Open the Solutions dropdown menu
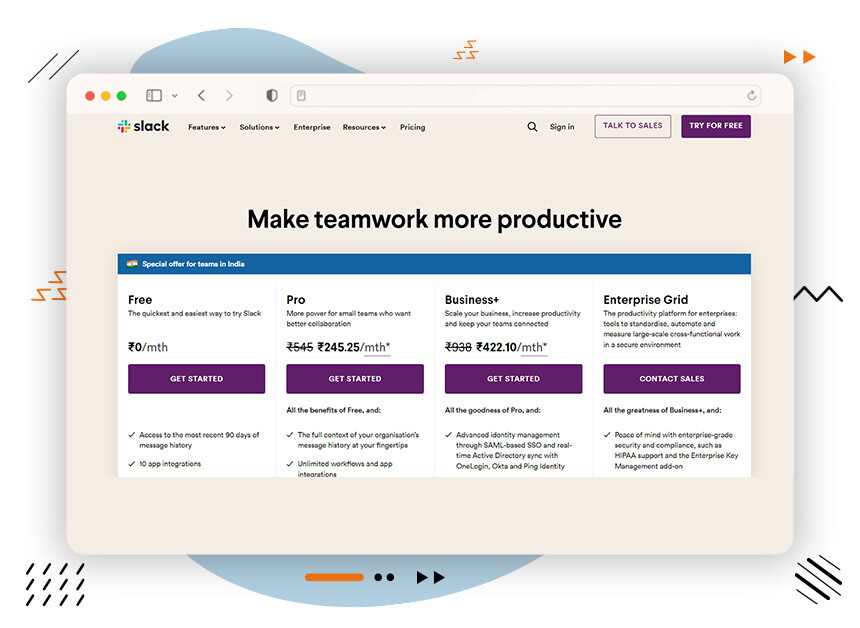The width and height of the screenshot is (860, 628). [259, 127]
